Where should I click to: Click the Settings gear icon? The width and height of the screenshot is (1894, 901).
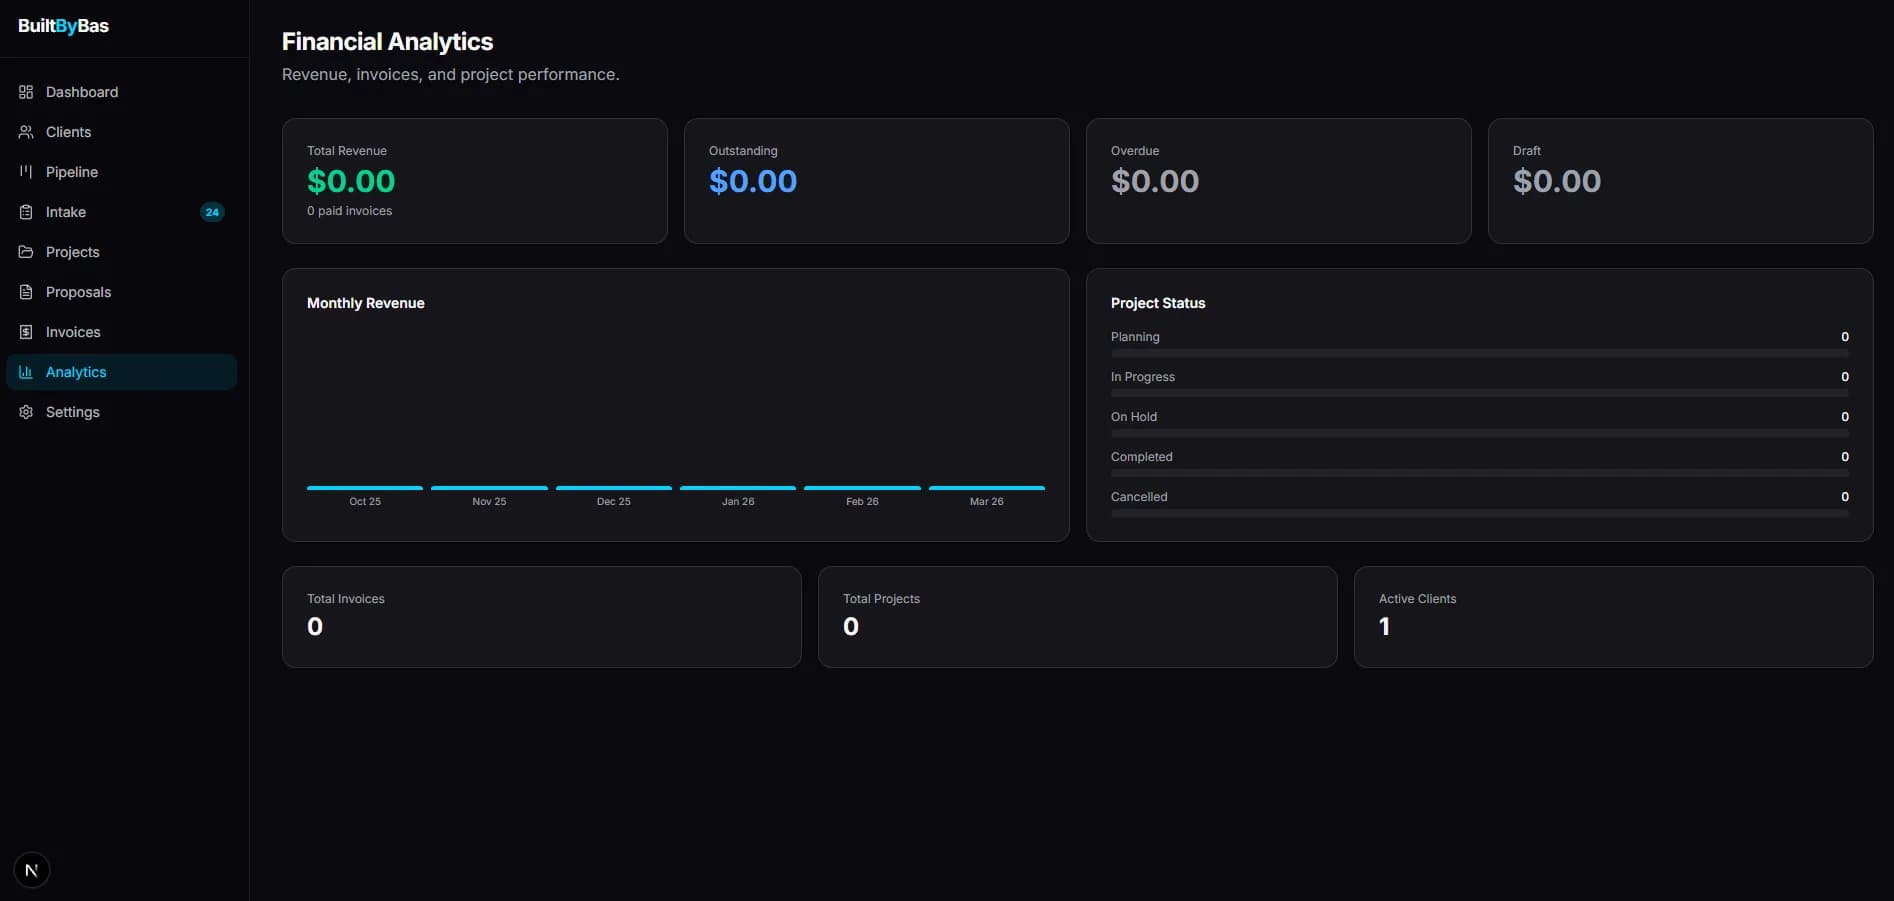[26, 412]
